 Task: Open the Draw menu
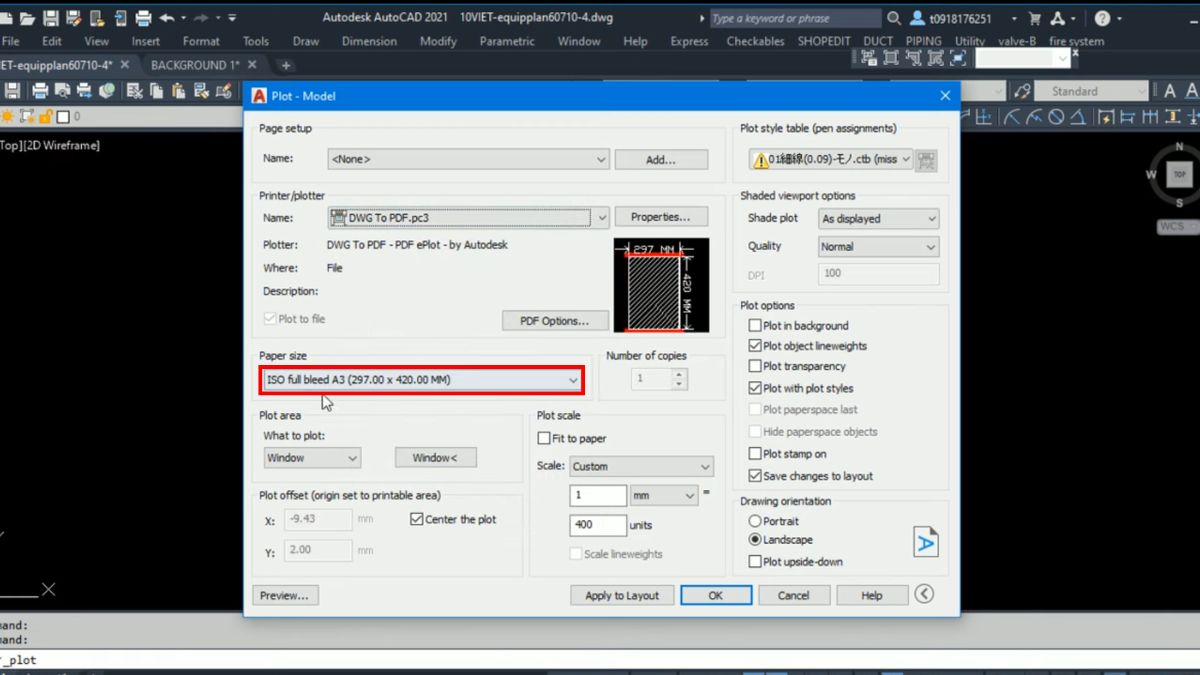305,41
